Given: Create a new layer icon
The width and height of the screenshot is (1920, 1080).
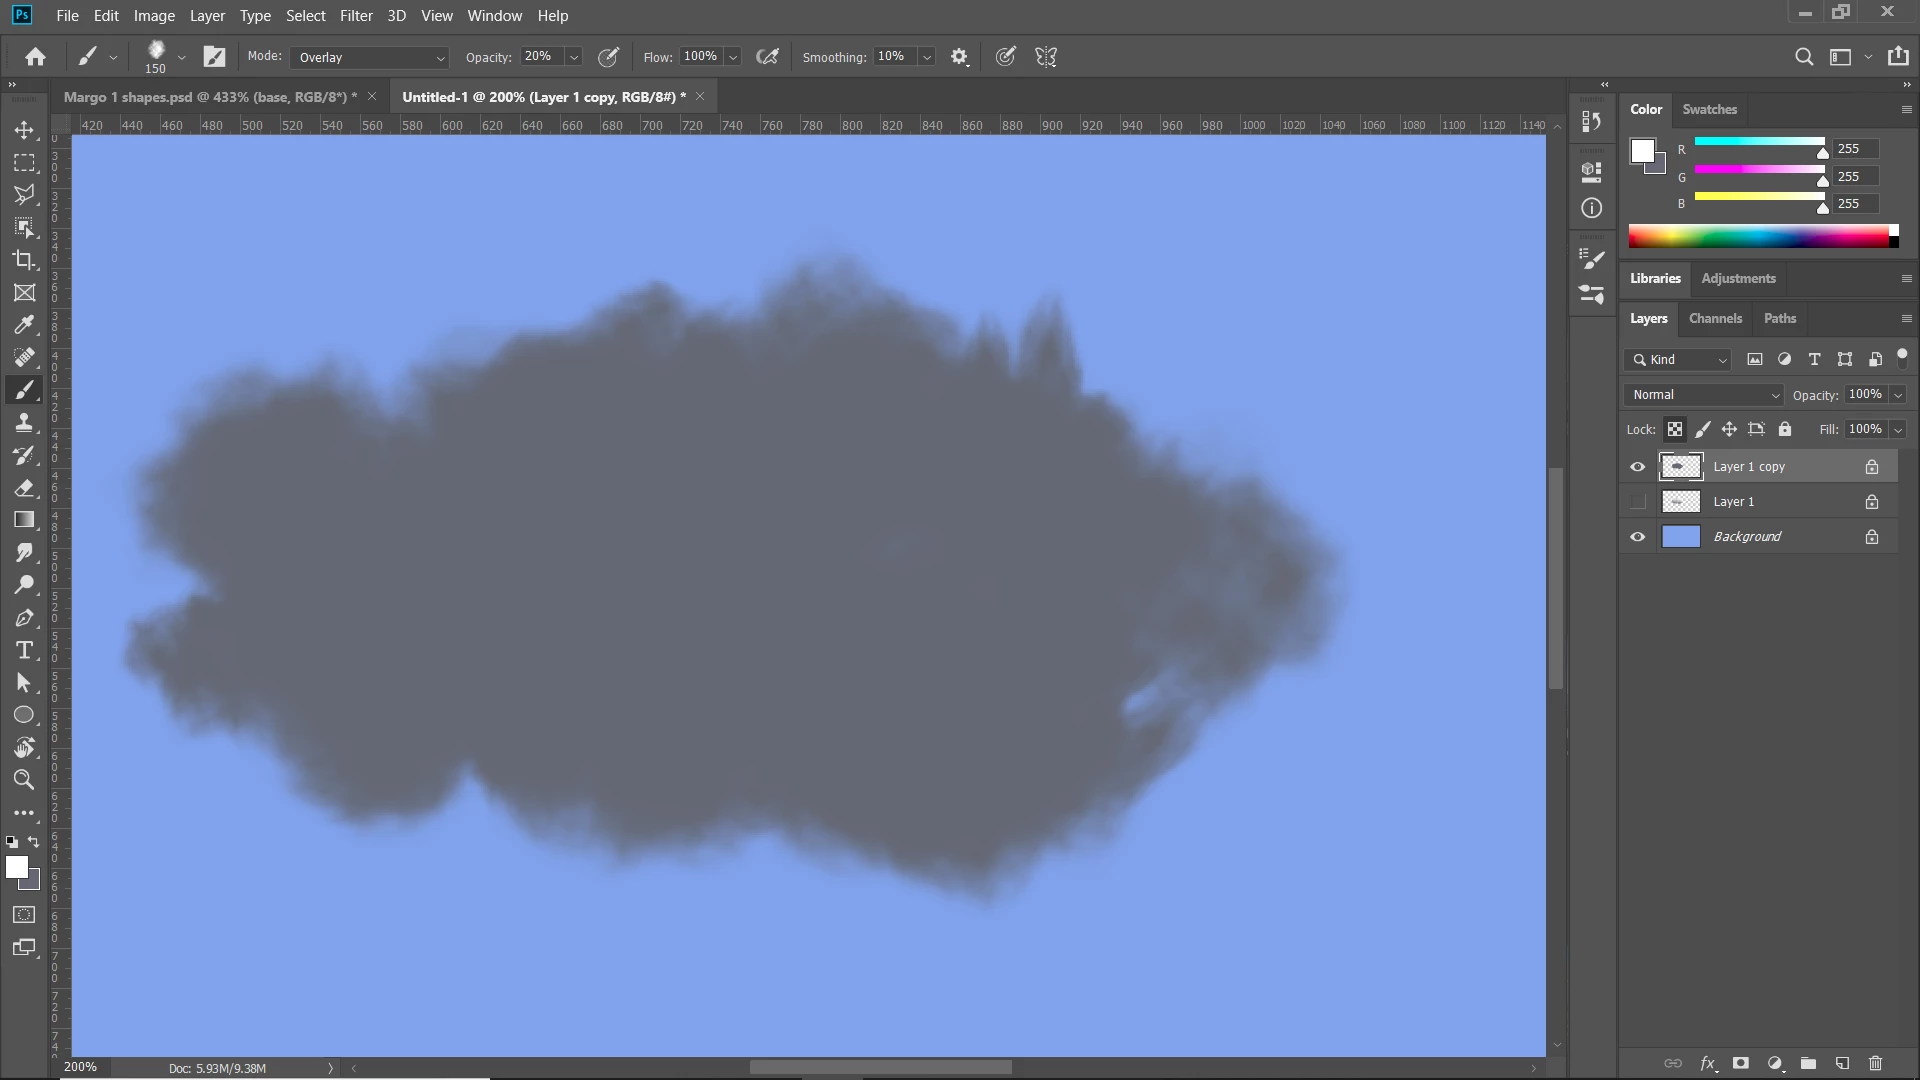Looking at the screenshot, I should 1842,1063.
